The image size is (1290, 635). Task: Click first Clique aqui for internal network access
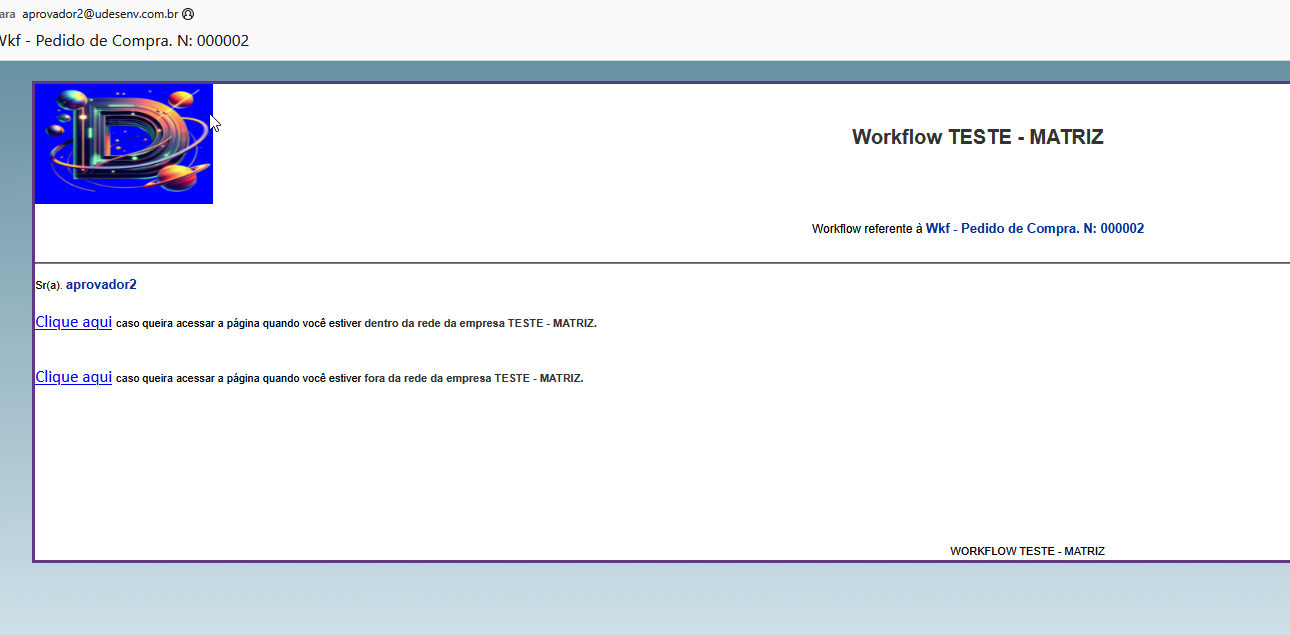(x=72, y=321)
